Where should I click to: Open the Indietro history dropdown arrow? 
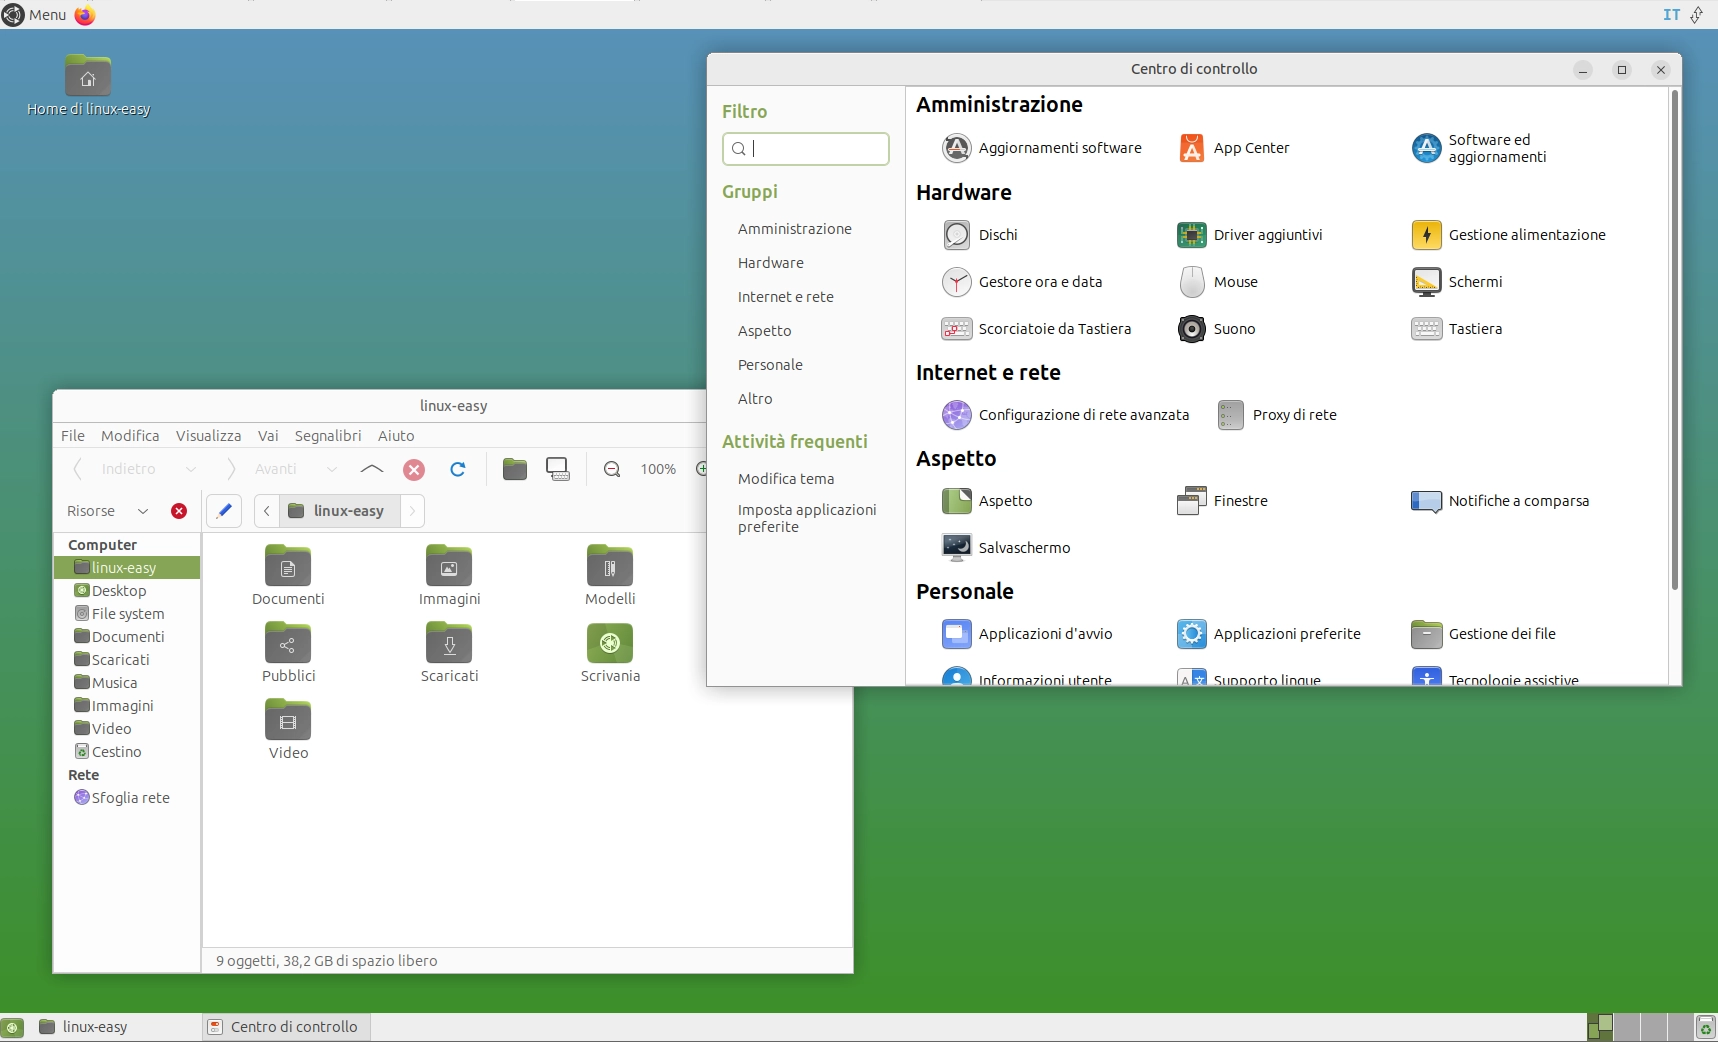[192, 469]
